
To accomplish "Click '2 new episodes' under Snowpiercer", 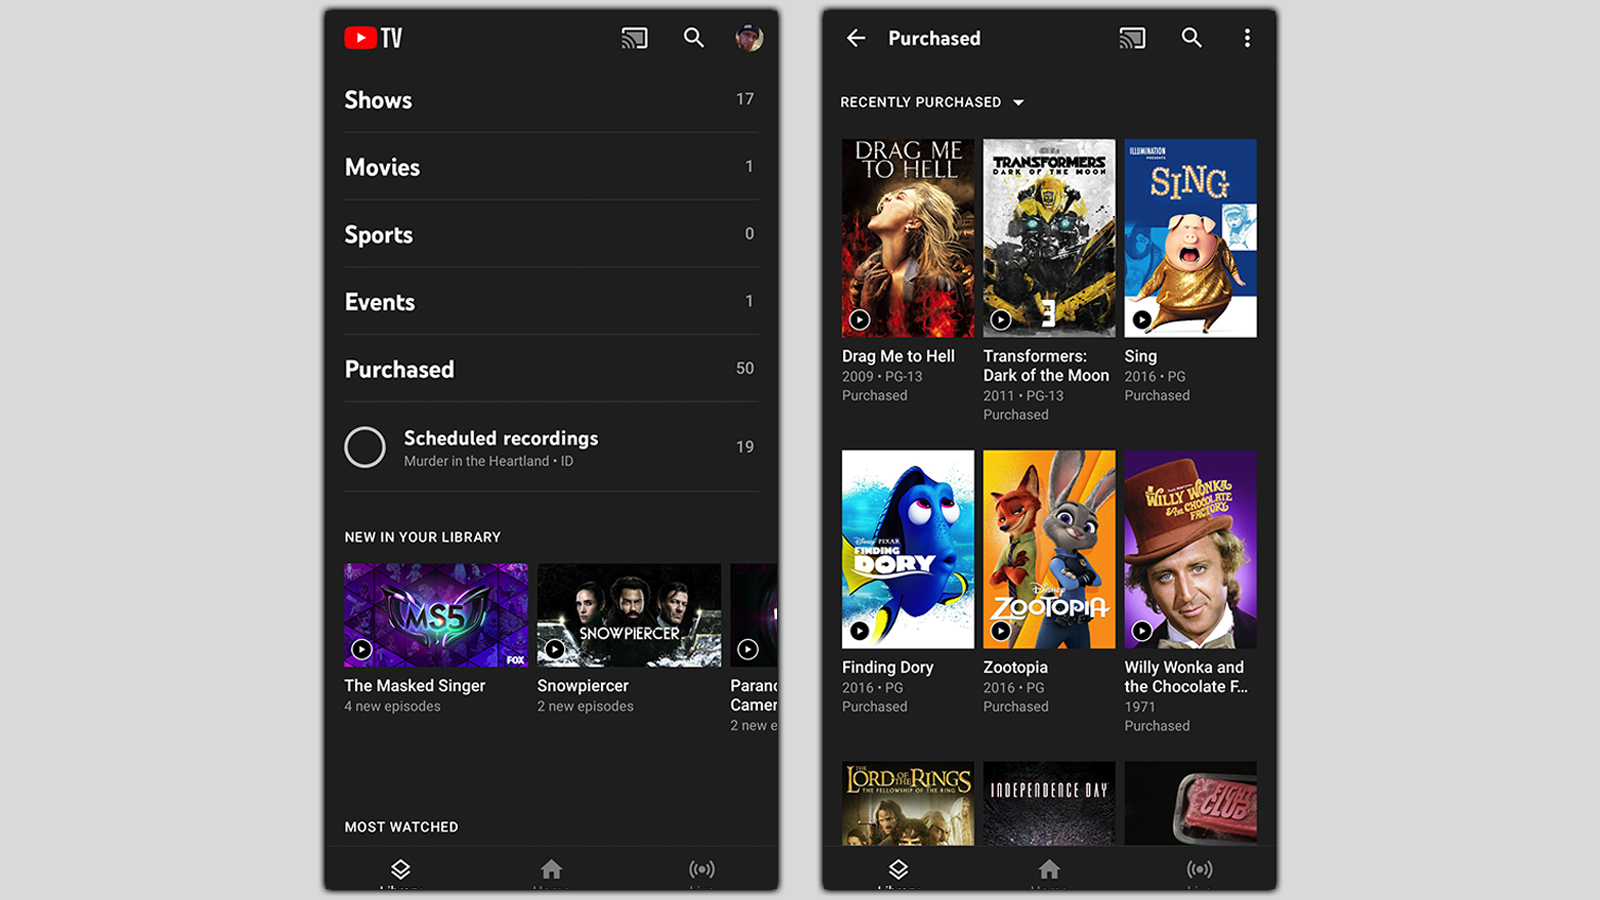I will [x=585, y=706].
